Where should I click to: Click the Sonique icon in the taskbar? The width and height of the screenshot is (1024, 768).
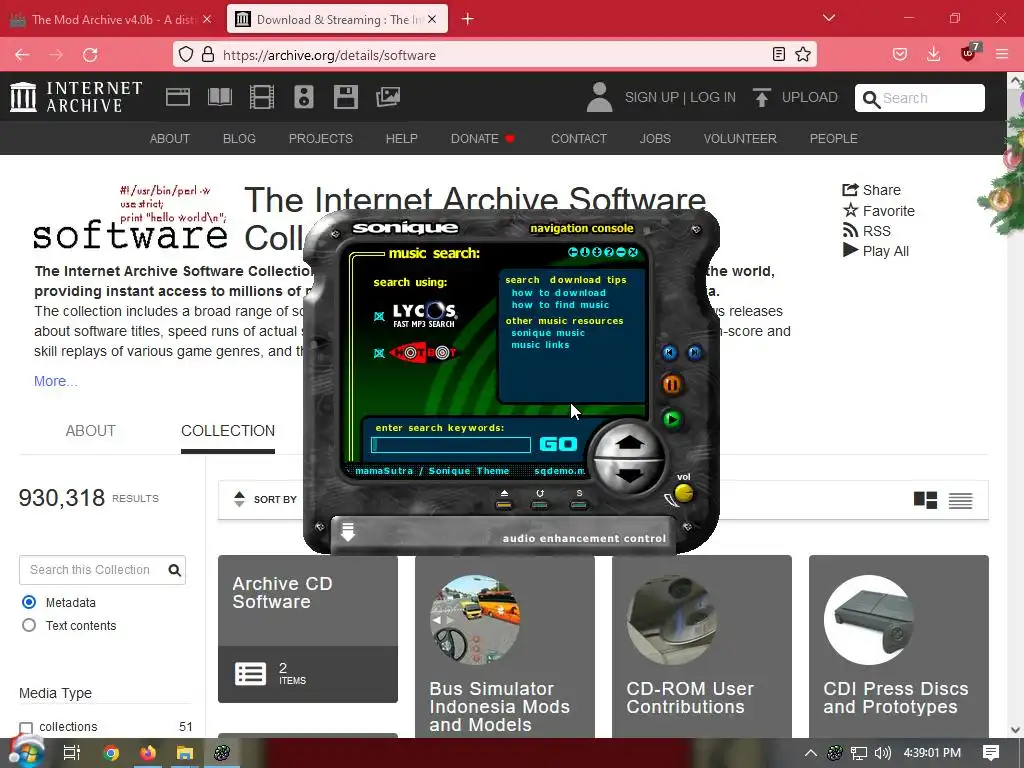[221, 752]
